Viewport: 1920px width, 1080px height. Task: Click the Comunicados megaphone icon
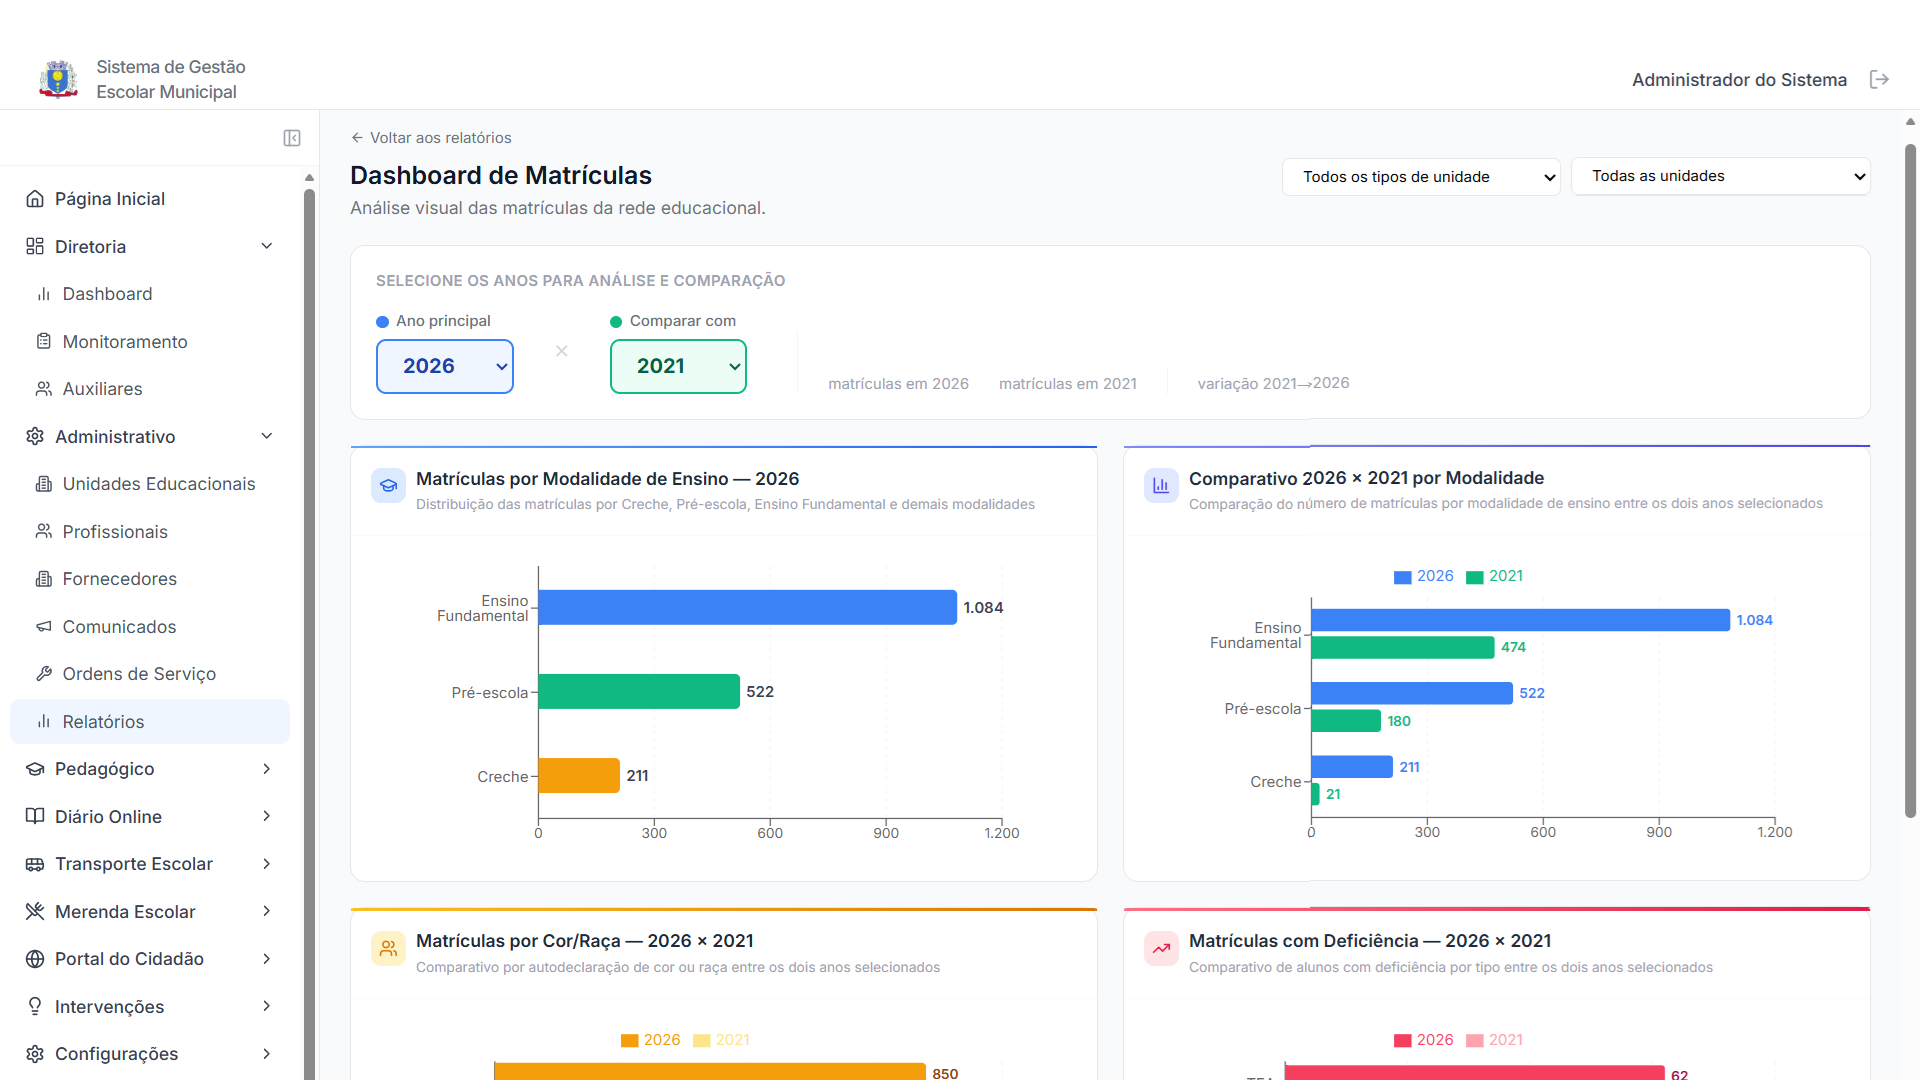pos(44,627)
